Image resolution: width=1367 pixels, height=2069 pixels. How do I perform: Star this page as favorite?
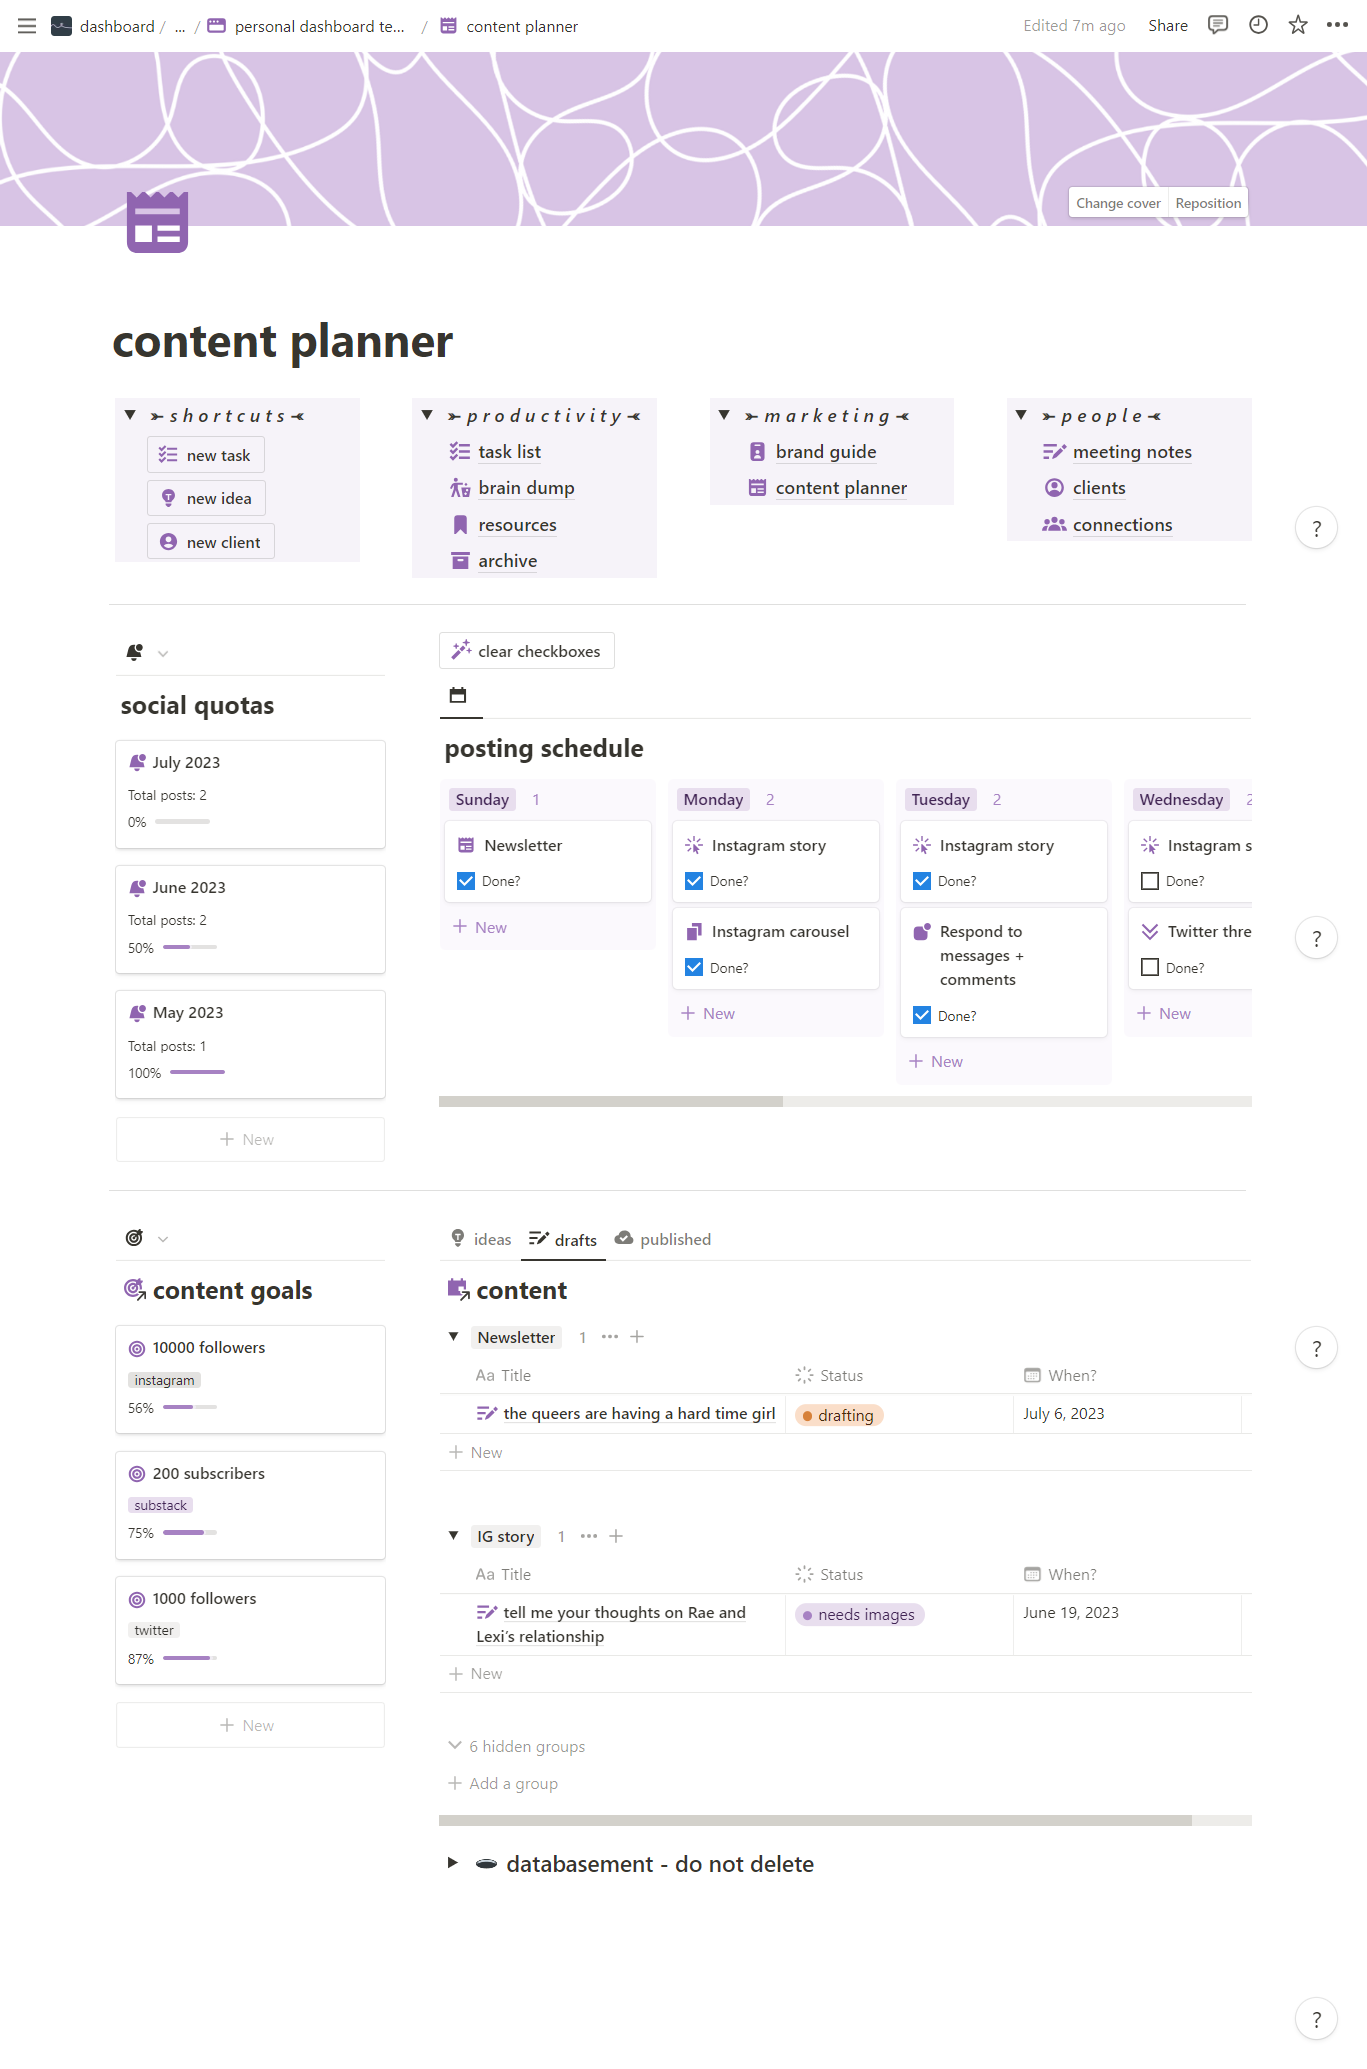(1298, 25)
